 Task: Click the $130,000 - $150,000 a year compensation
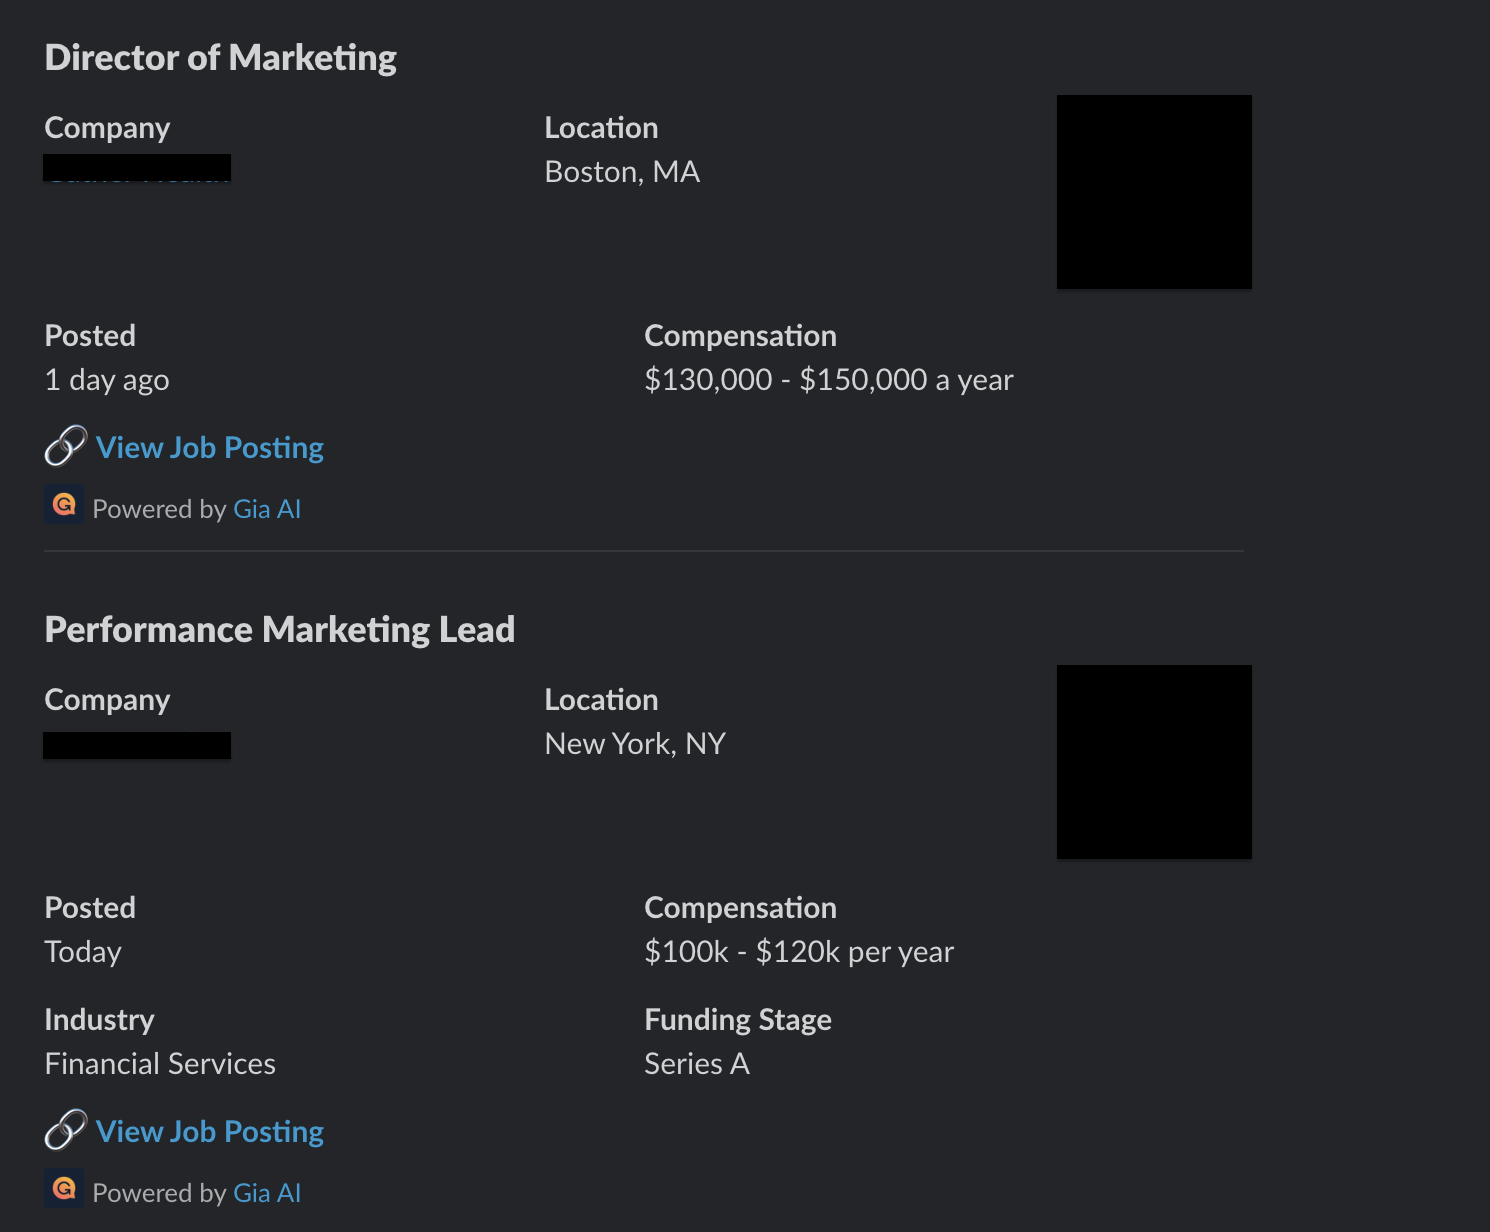829,380
